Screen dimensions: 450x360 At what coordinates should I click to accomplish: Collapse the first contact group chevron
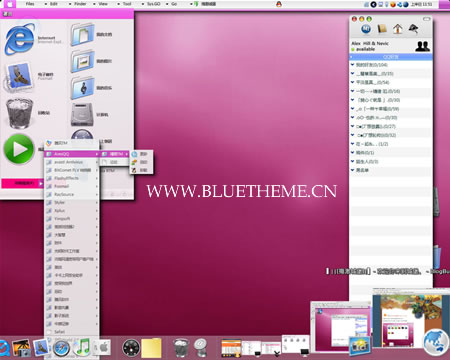click(352, 64)
